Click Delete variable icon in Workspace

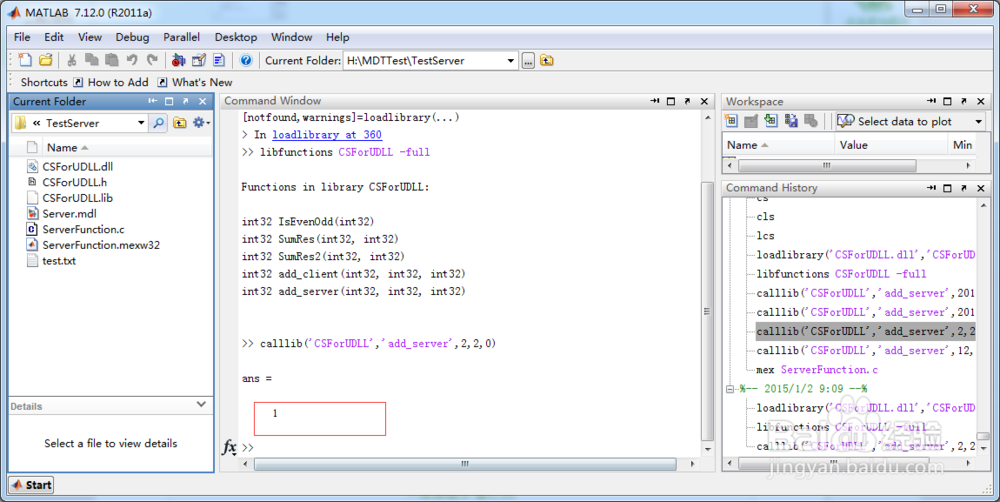pos(811,121)
